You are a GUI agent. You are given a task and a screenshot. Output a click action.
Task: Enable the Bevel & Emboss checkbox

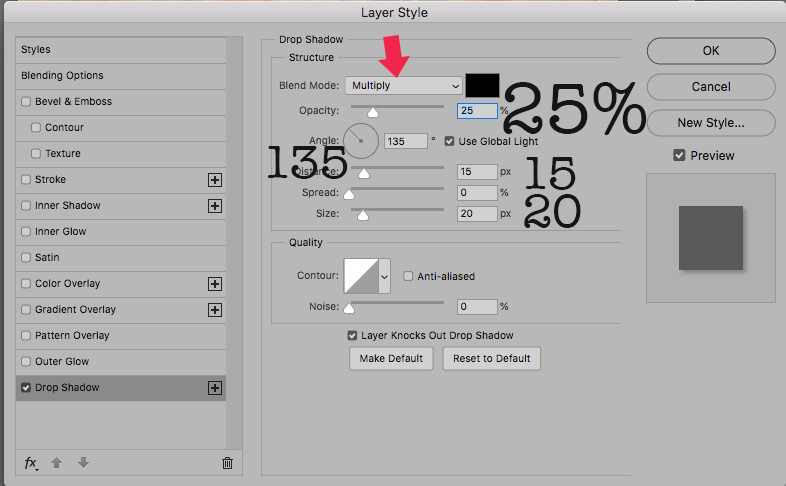click(26, 102)
